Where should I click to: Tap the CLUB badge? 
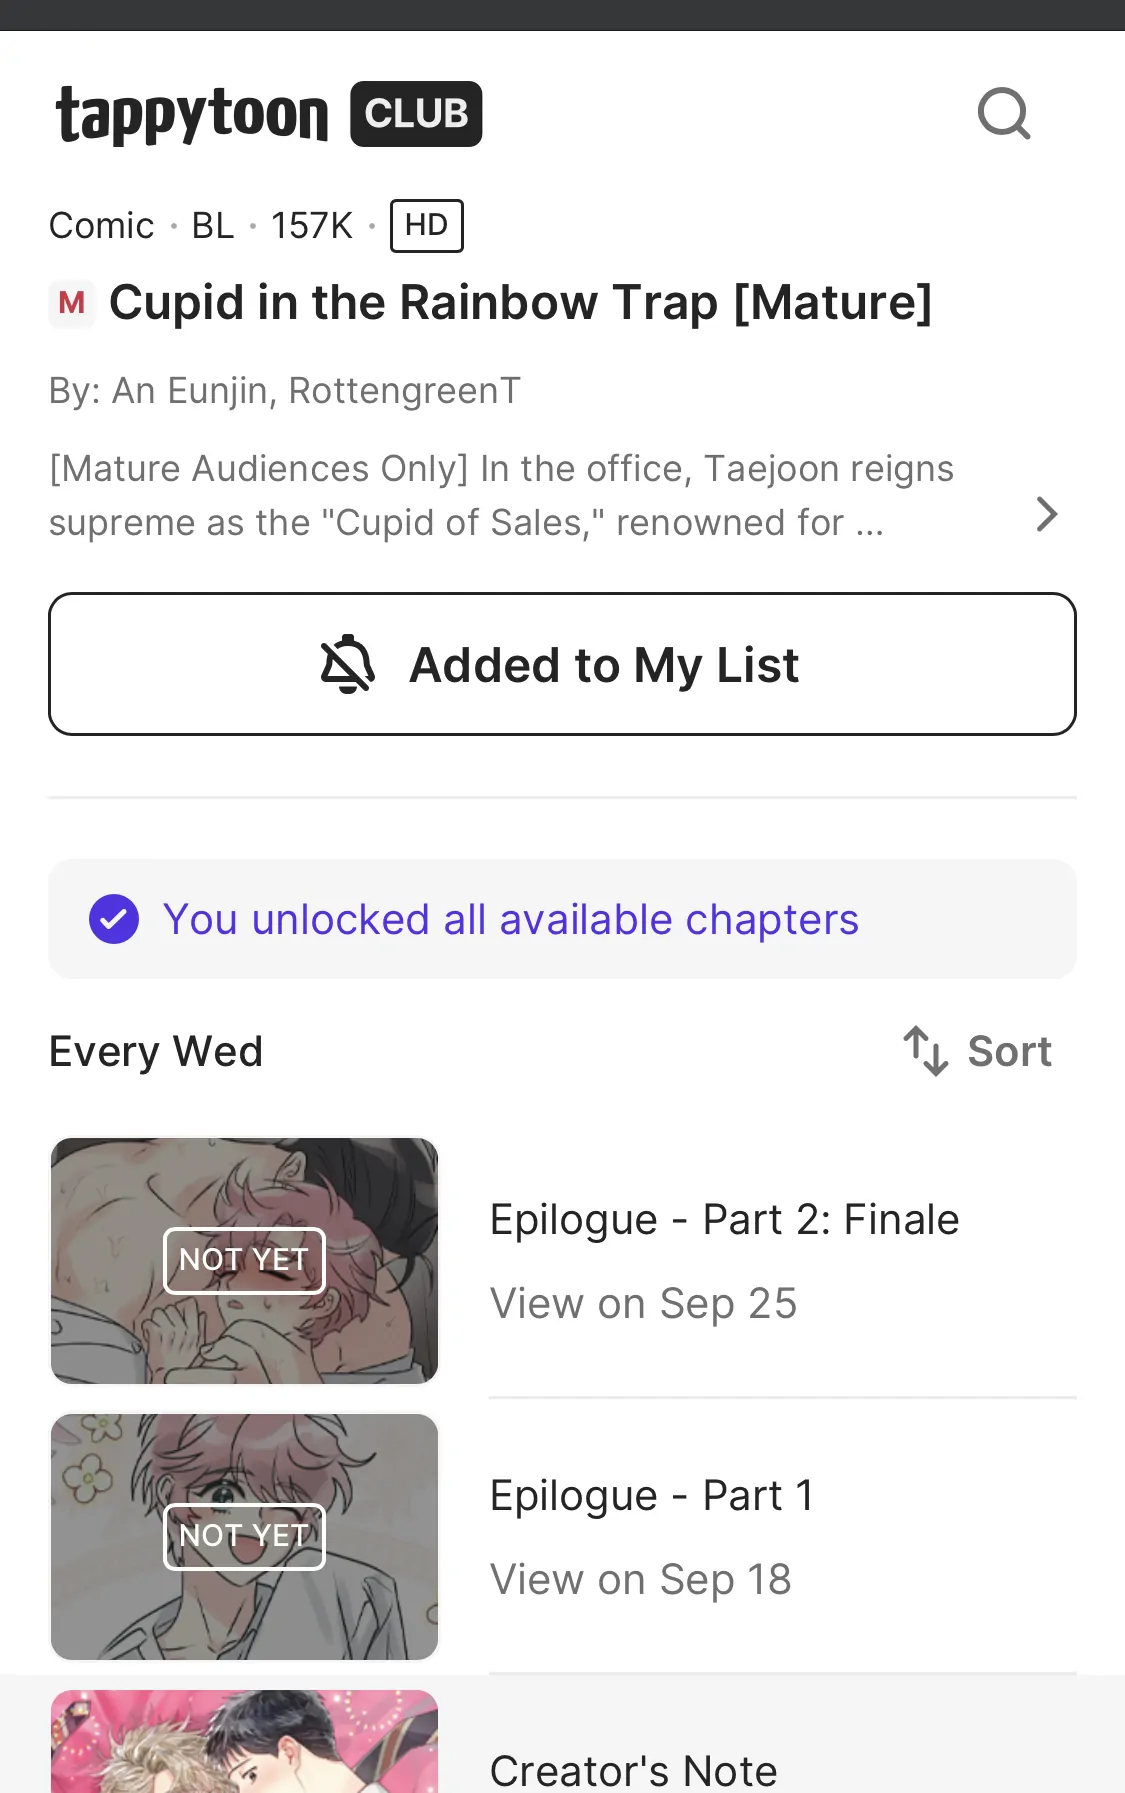[416, 114]
